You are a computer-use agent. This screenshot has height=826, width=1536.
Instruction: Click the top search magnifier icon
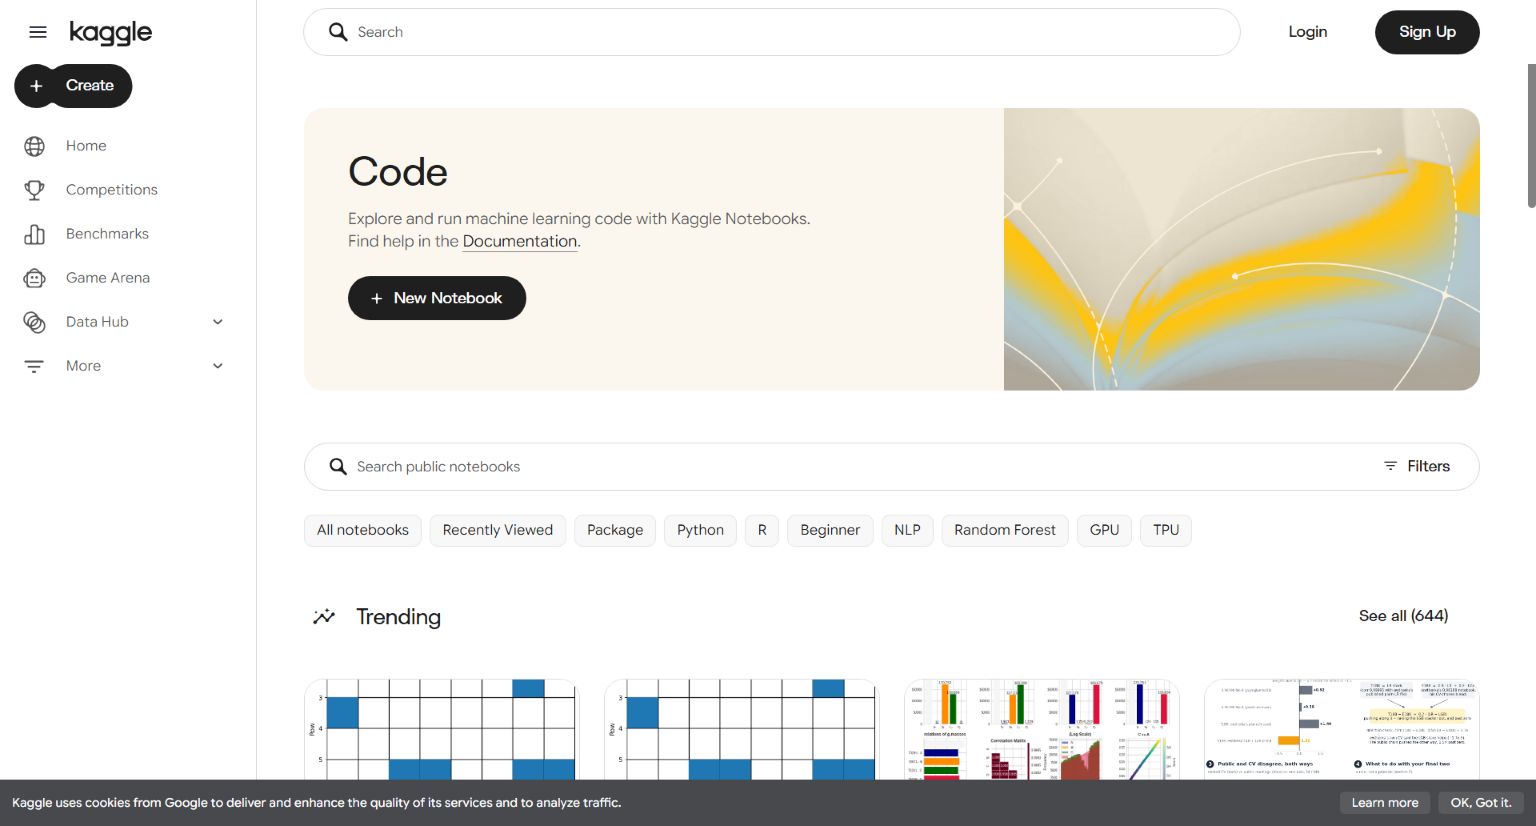(338, 32)
